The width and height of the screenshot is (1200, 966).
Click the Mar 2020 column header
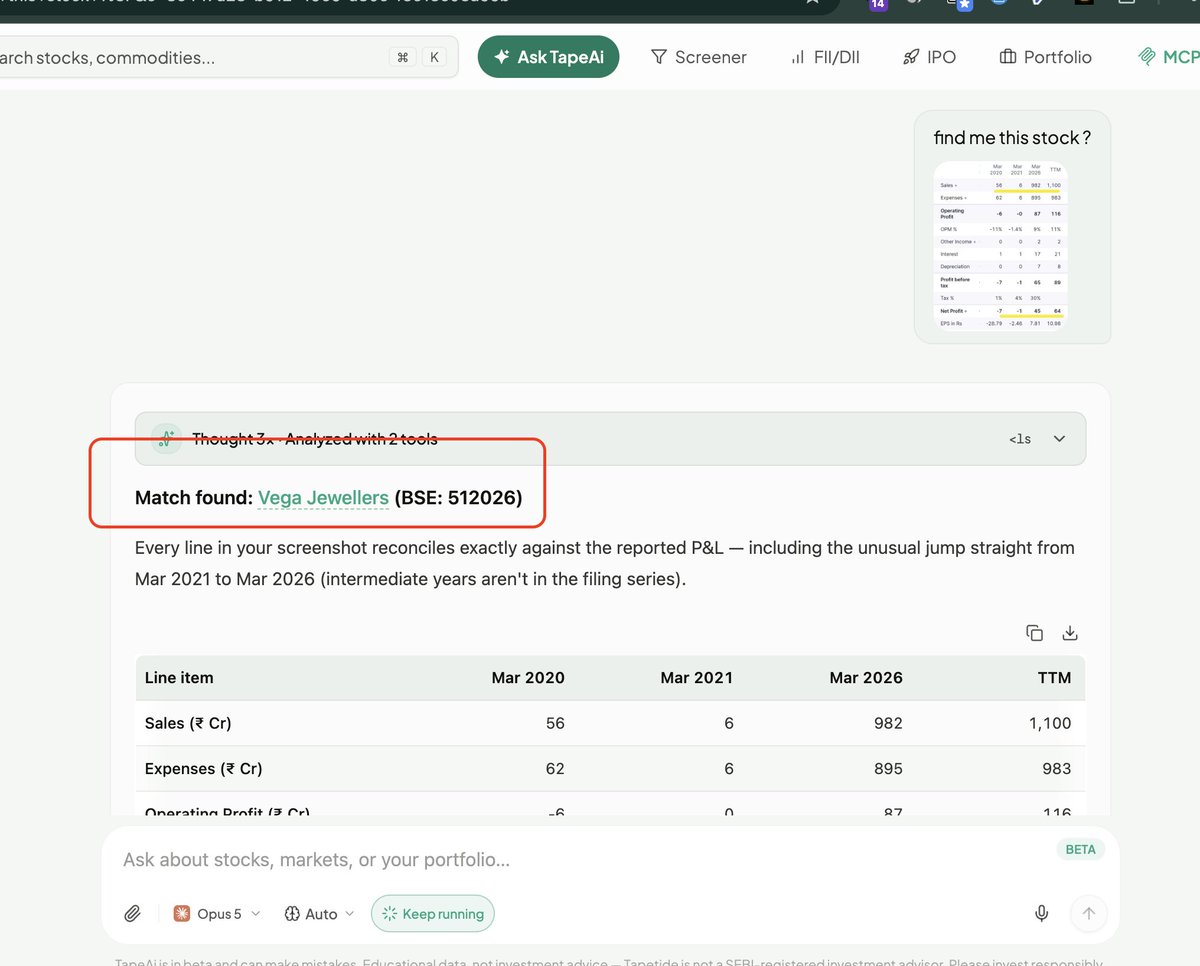pyautogui.click(x=528, y=678)
